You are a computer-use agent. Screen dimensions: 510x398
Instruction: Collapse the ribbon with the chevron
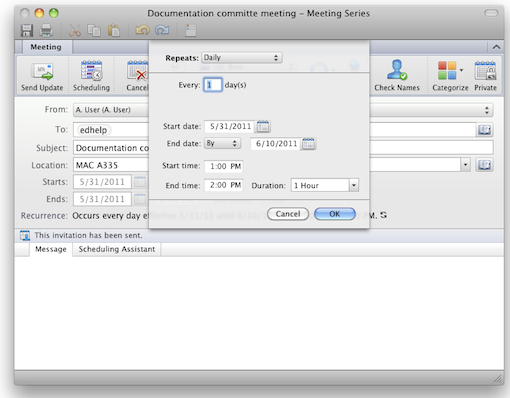click(x=496, y=47)
